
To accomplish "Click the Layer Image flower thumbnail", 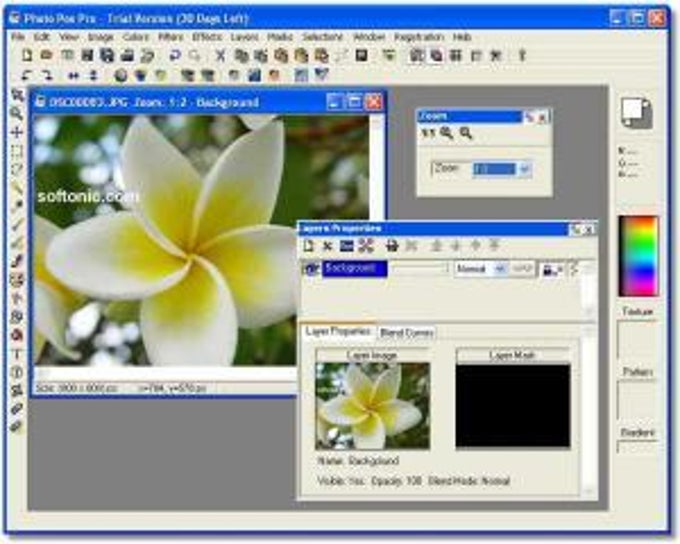I will 373,405.
